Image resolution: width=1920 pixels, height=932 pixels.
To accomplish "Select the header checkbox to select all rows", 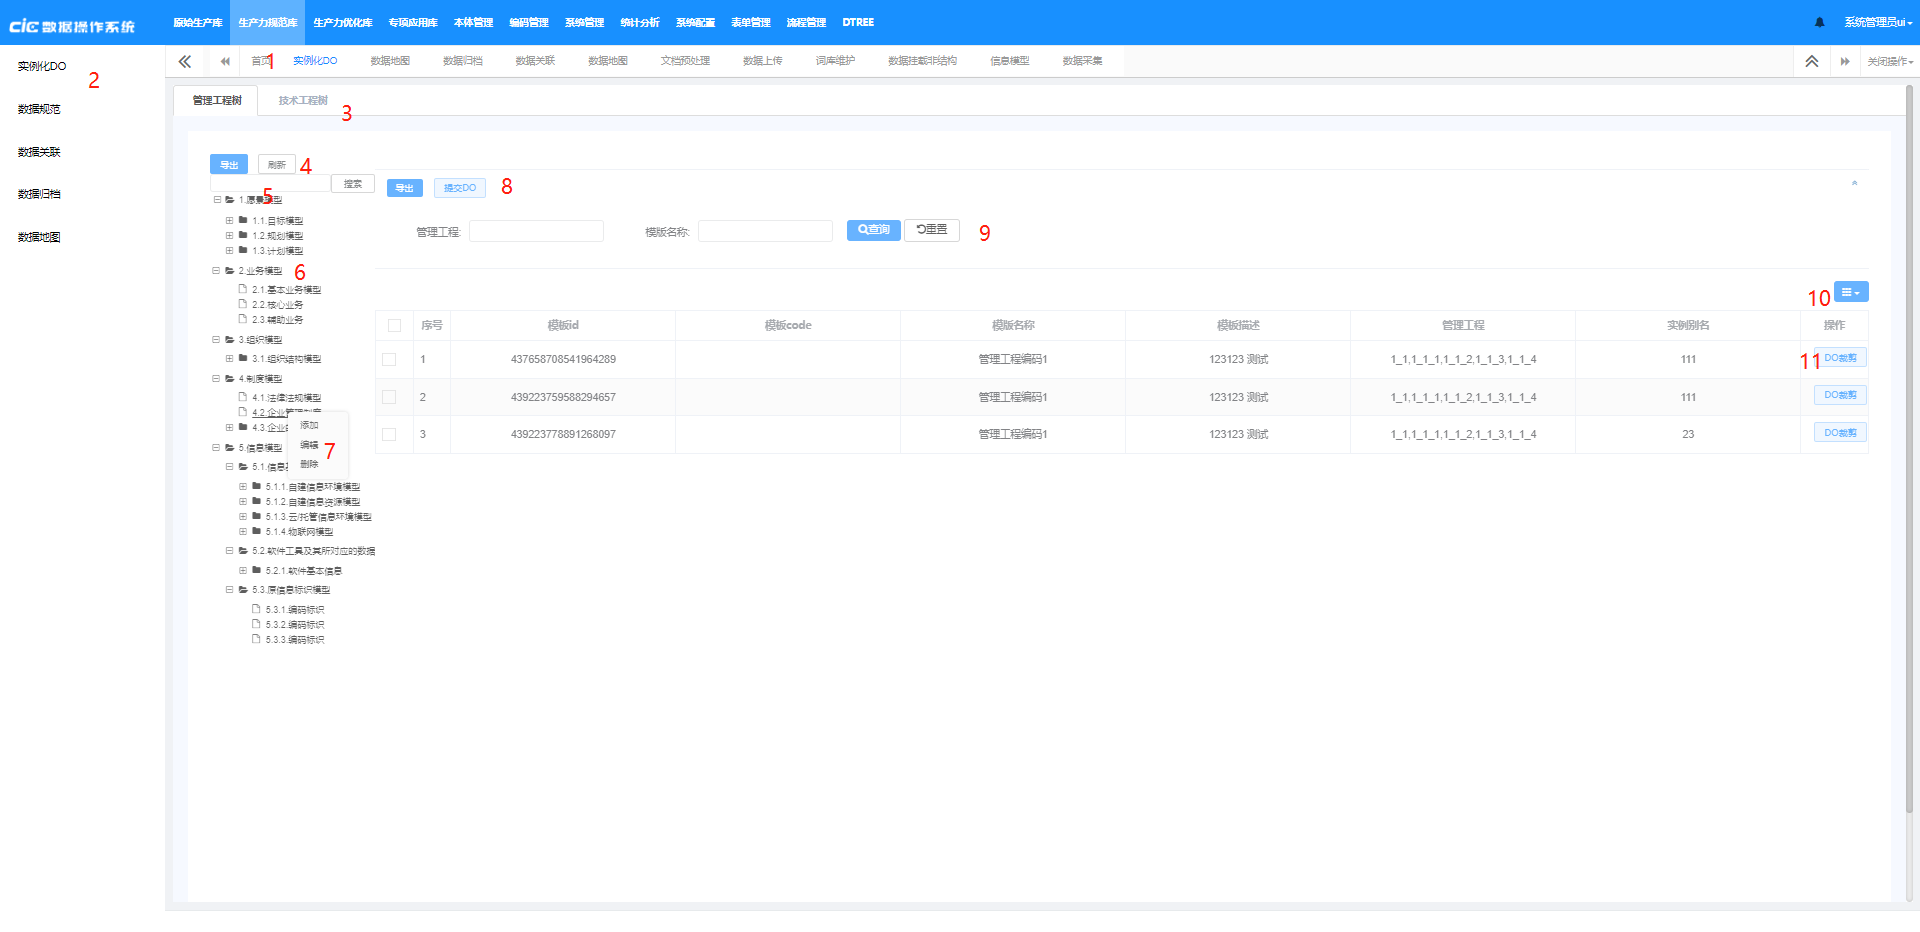I will [x=394, y=325].
